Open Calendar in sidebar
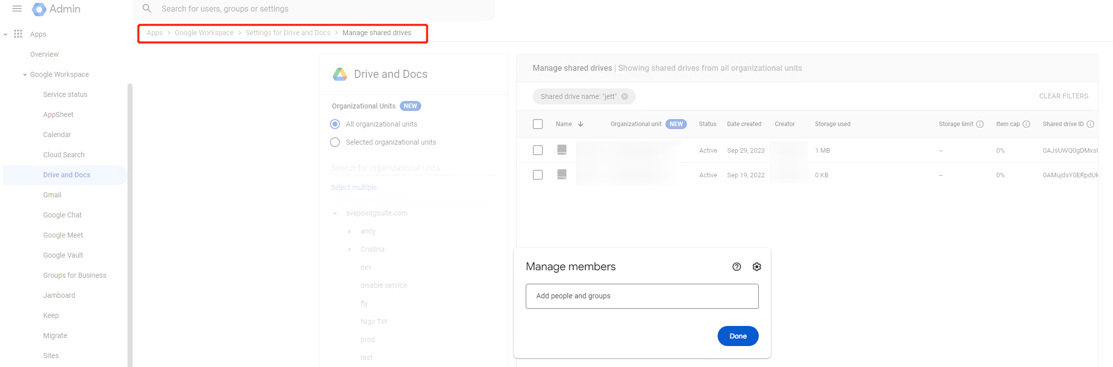This screenshot has width=1113, height=367. (57, 135)
